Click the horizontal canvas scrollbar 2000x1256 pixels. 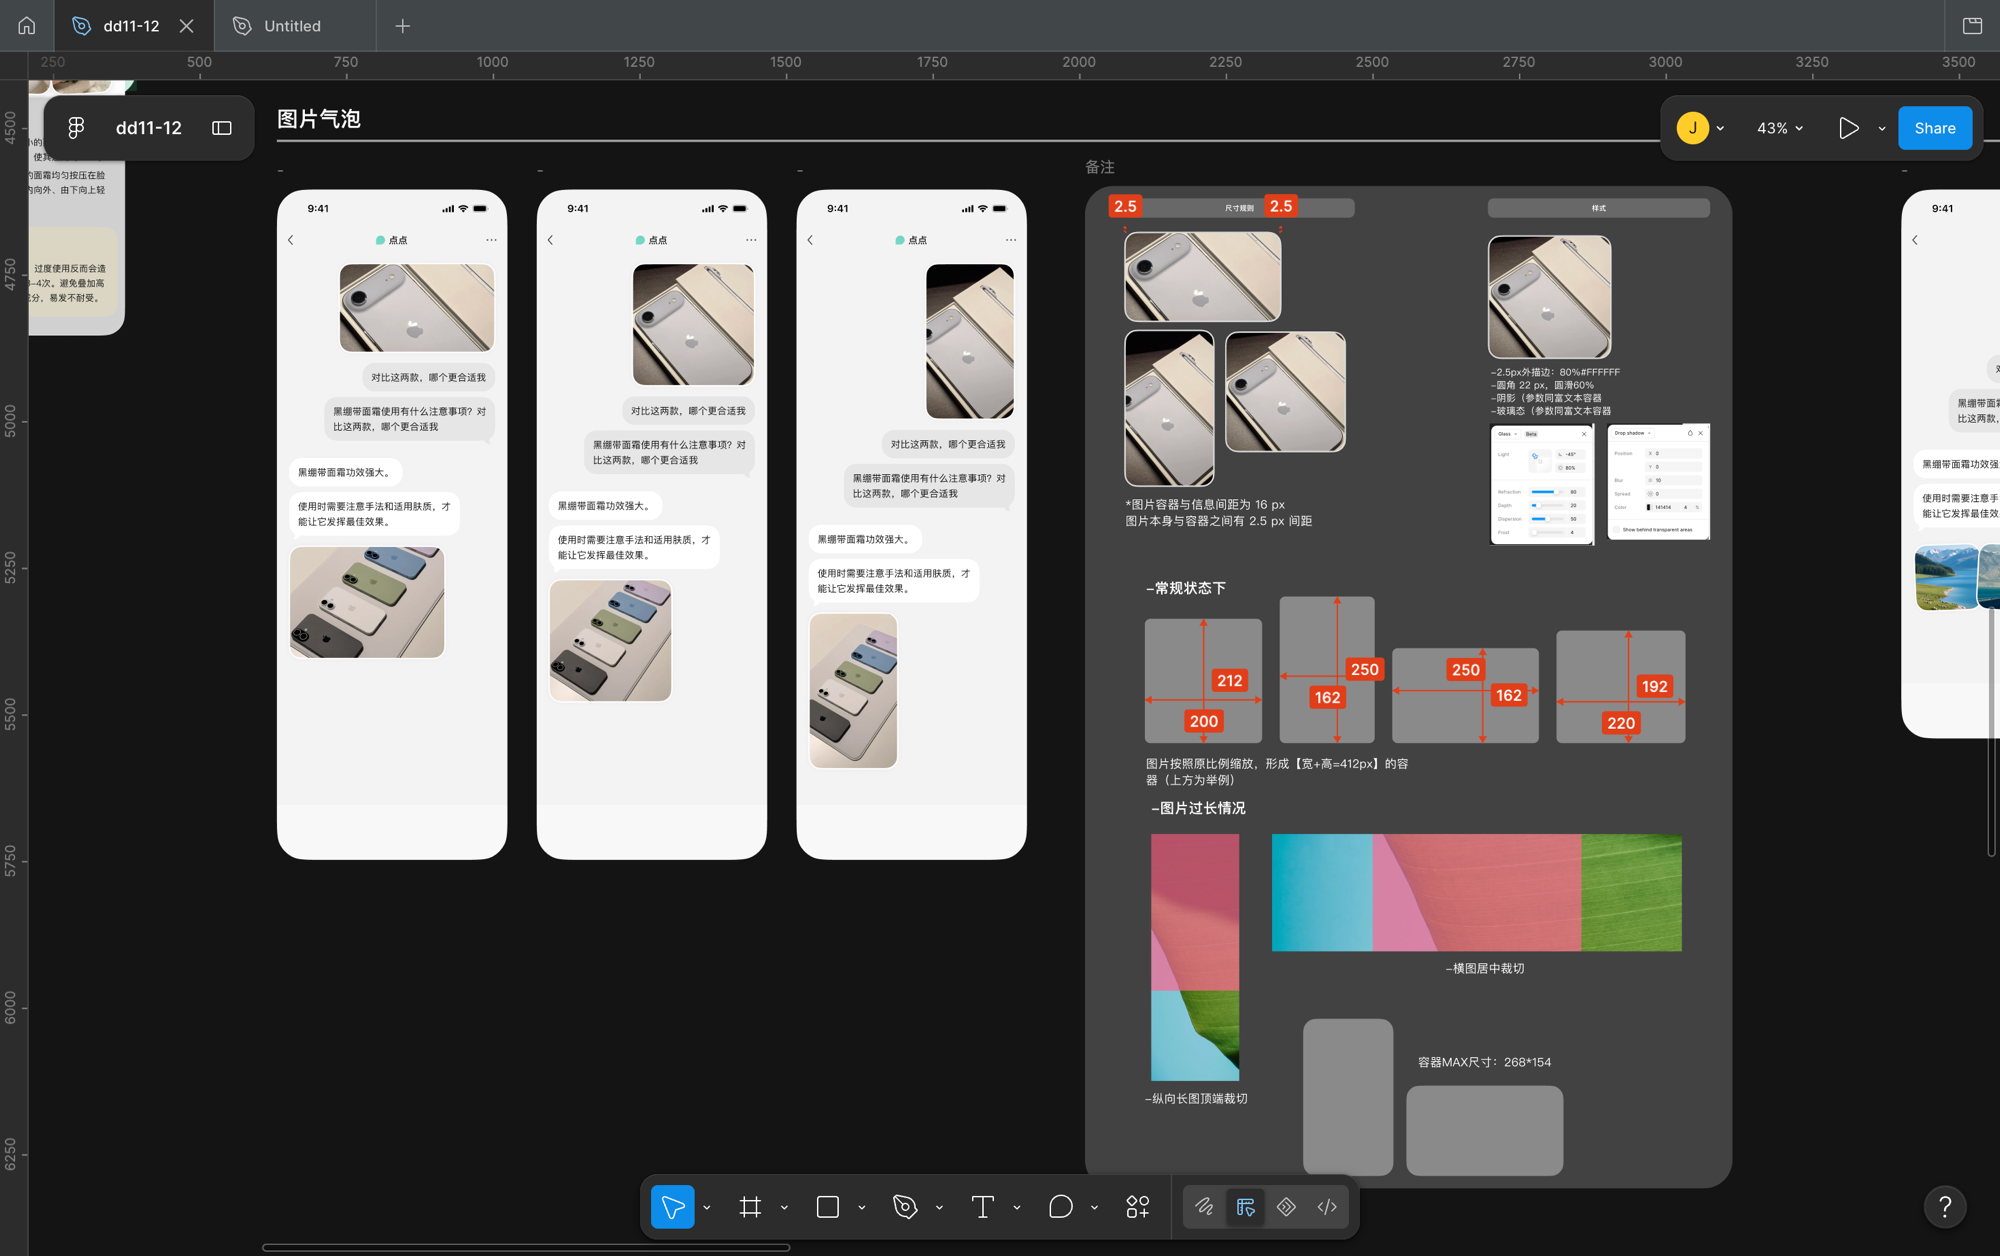tap(526, 1247)
